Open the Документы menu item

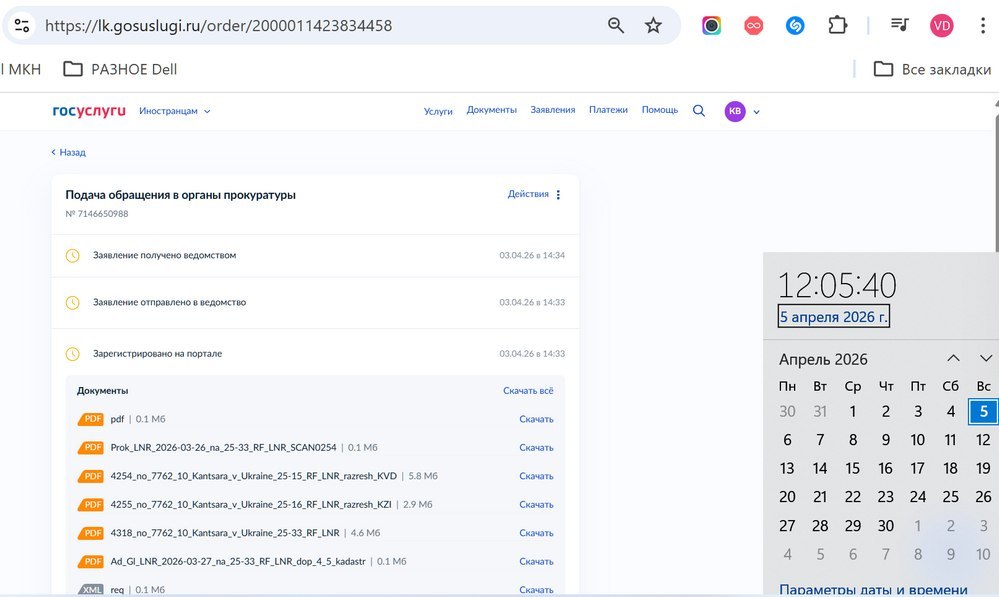click(492, 110)
